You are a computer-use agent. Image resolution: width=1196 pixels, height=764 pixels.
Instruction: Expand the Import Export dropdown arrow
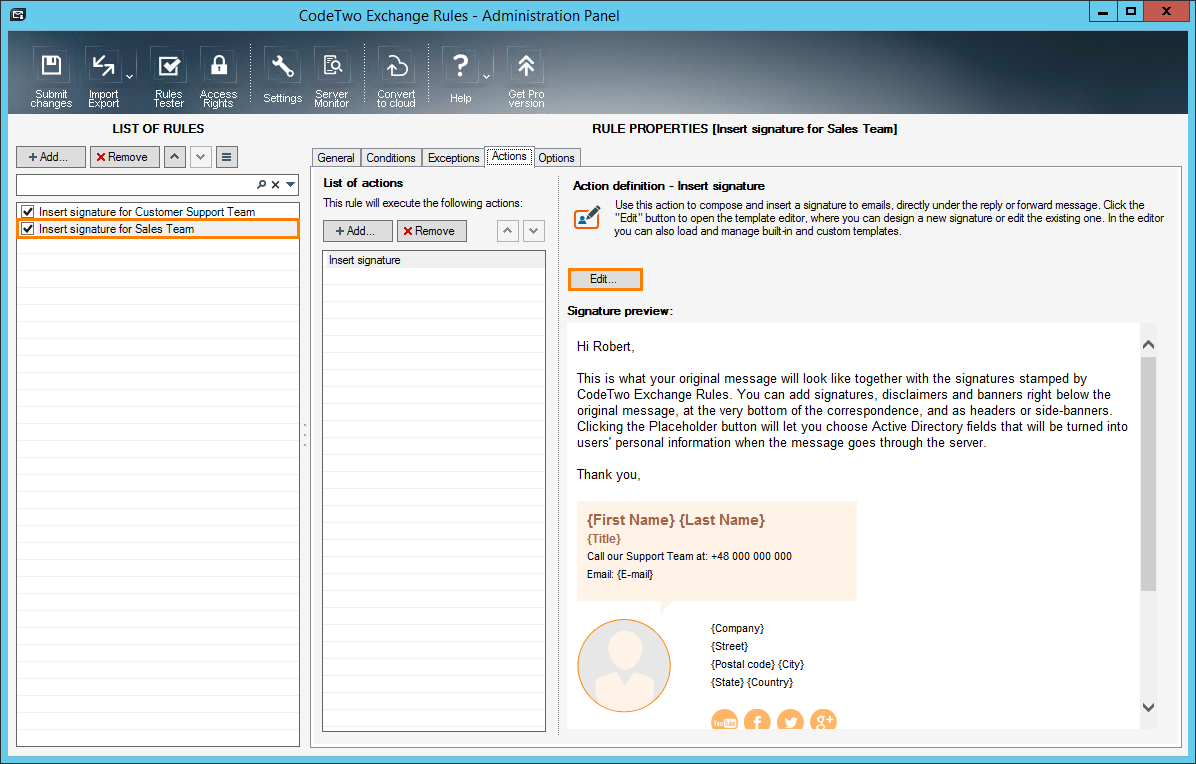pos(129,77)
